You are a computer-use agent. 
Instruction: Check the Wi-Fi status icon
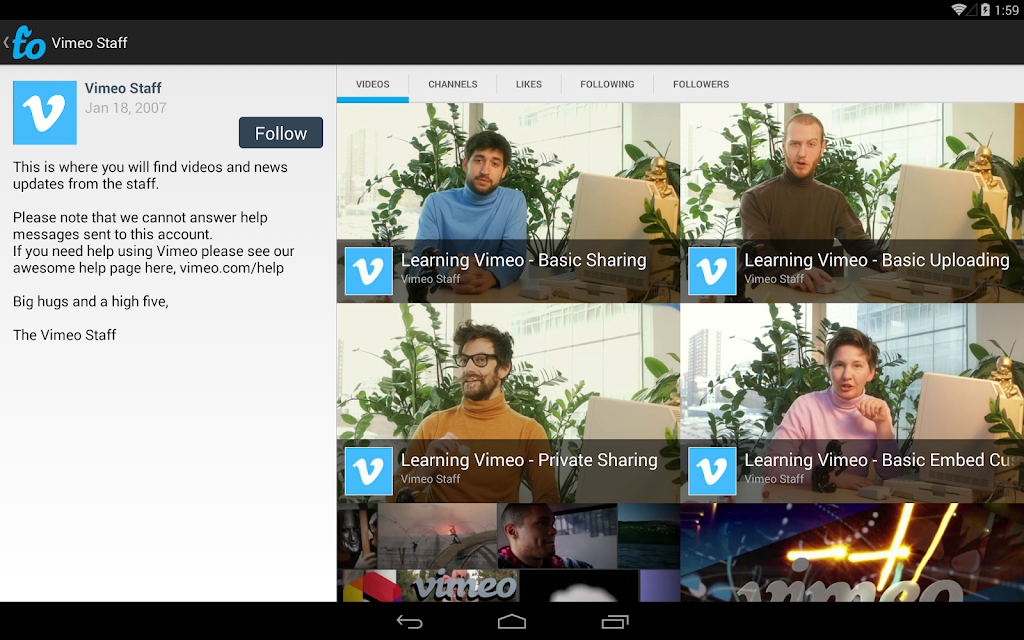(x=958, y=10)
